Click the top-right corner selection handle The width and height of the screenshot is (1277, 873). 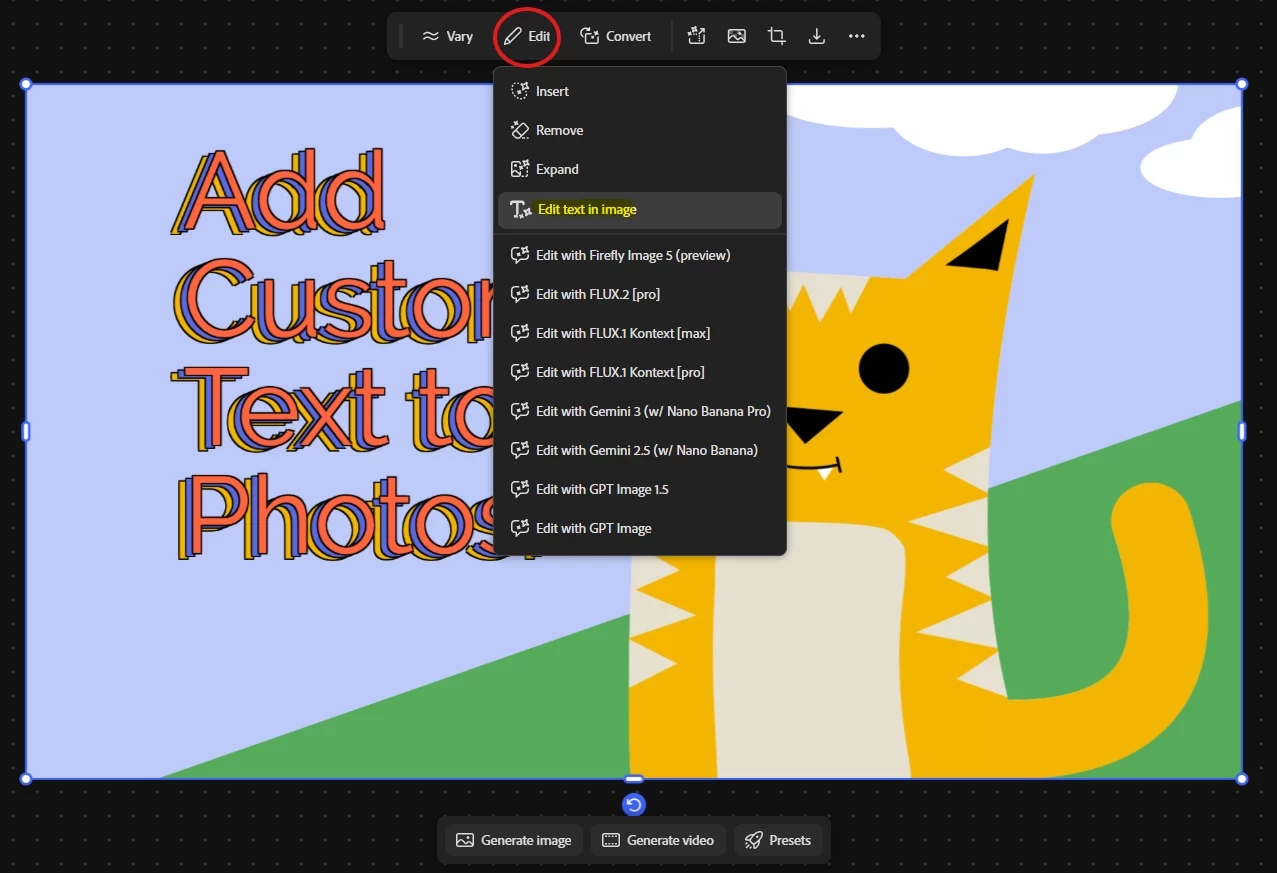pos(1242,84)
